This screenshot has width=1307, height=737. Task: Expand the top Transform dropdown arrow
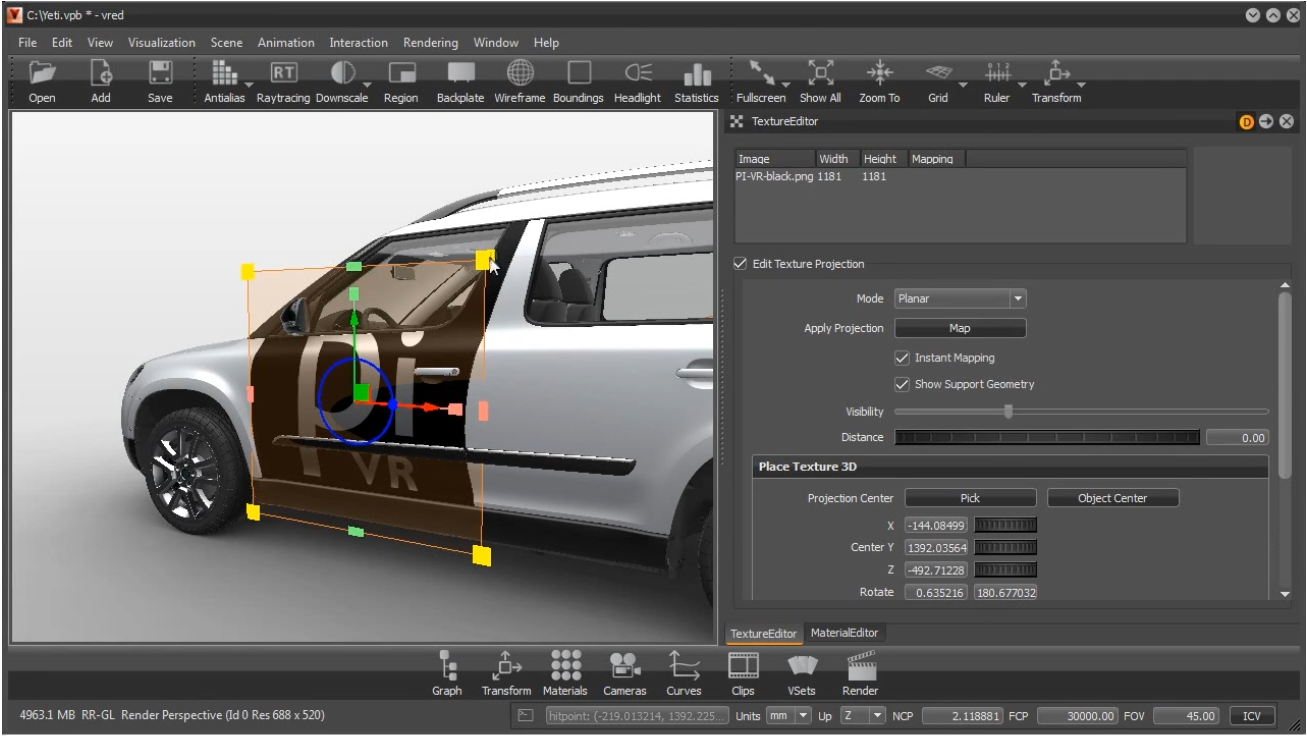1080,84
